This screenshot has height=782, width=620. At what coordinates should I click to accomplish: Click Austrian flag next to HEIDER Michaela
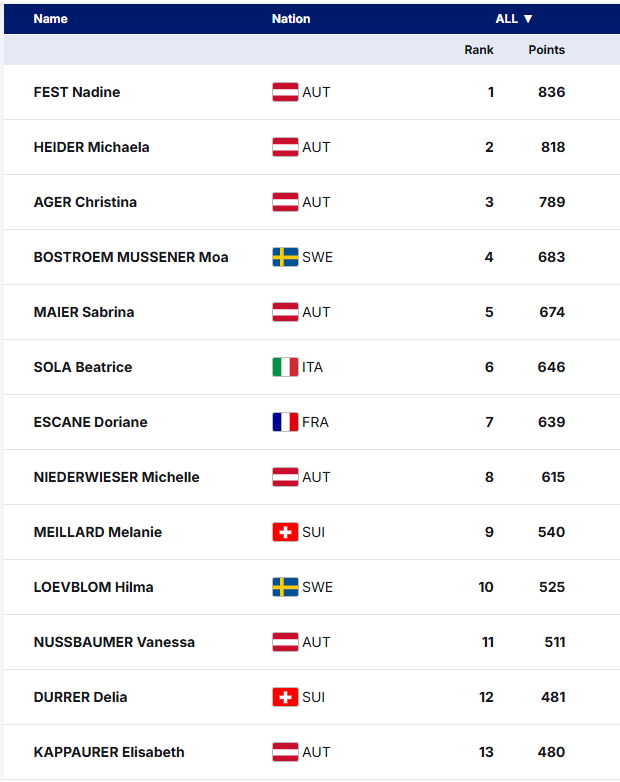coord(285,147)
